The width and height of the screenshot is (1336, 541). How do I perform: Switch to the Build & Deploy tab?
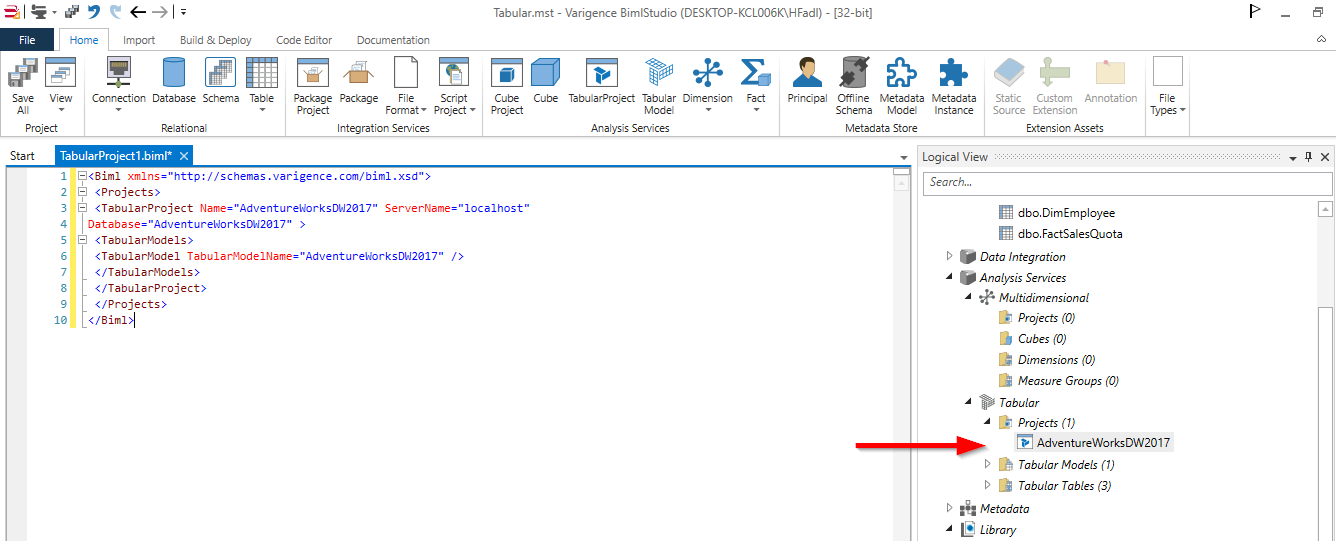tap(216, 40)
